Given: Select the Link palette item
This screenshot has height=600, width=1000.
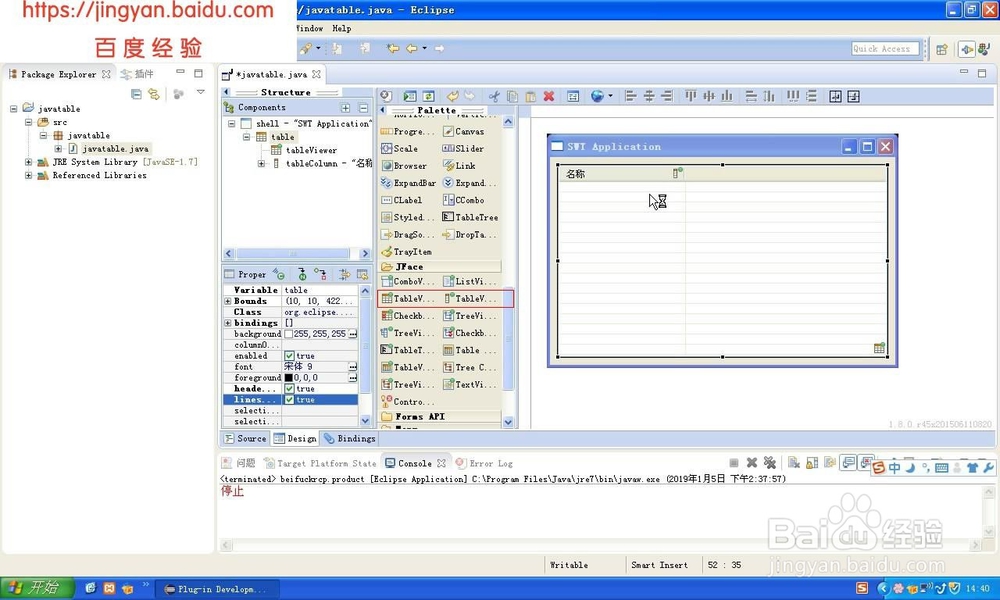Looking at the screenshot, I should pos(459,166).
